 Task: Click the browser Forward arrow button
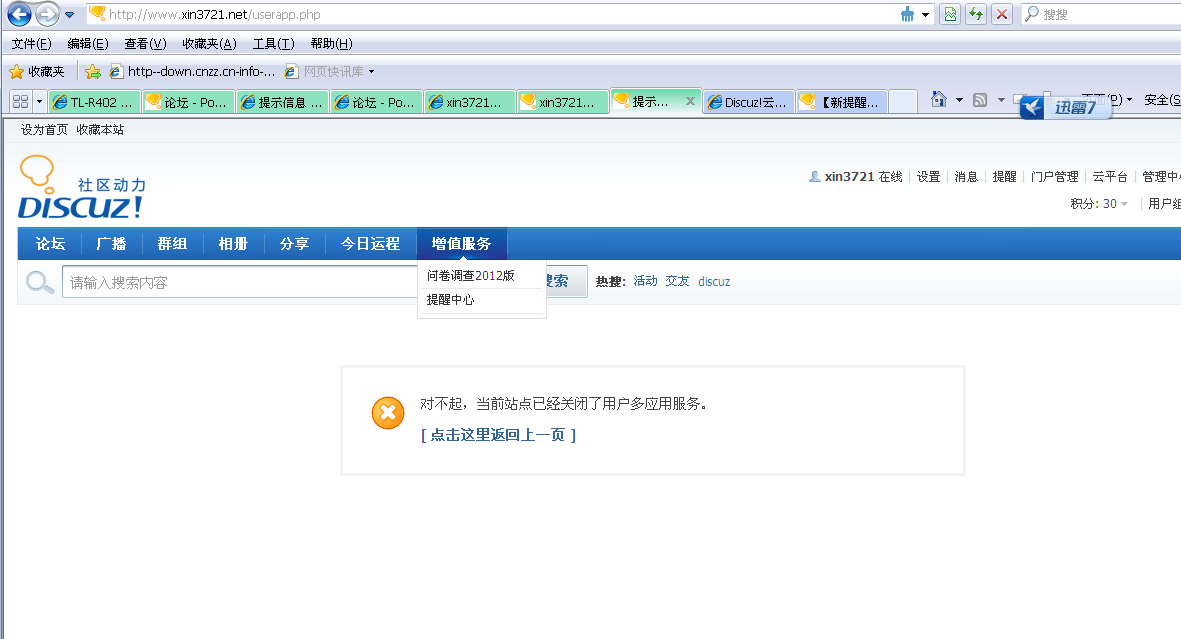pos(47,14)
